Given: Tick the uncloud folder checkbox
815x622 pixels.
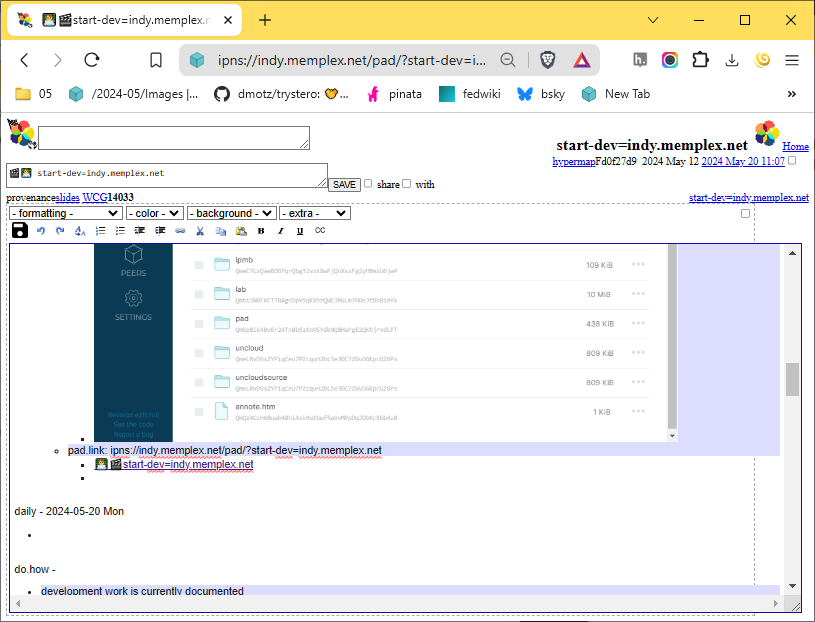Looking at the screenshot, I should 199,353.
